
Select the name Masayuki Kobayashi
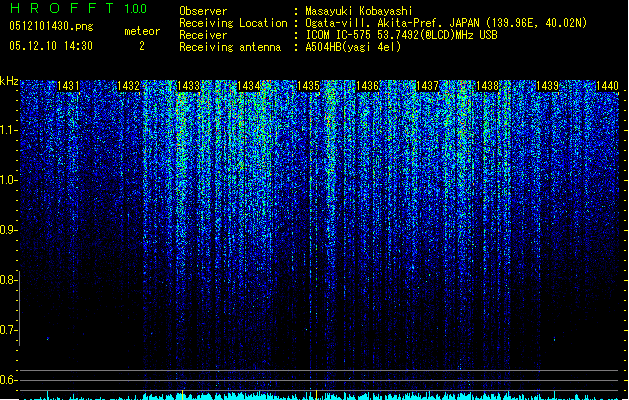pos(359,11)
